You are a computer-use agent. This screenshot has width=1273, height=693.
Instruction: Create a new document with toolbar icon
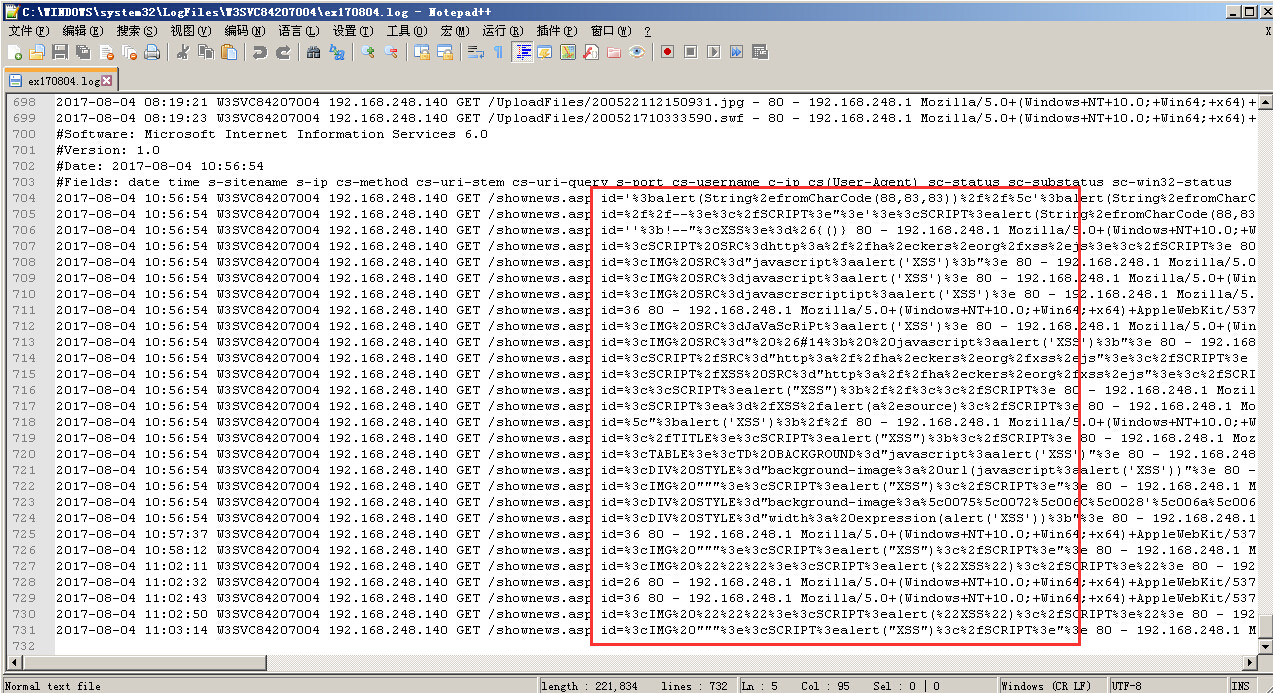tap(15, 52)
